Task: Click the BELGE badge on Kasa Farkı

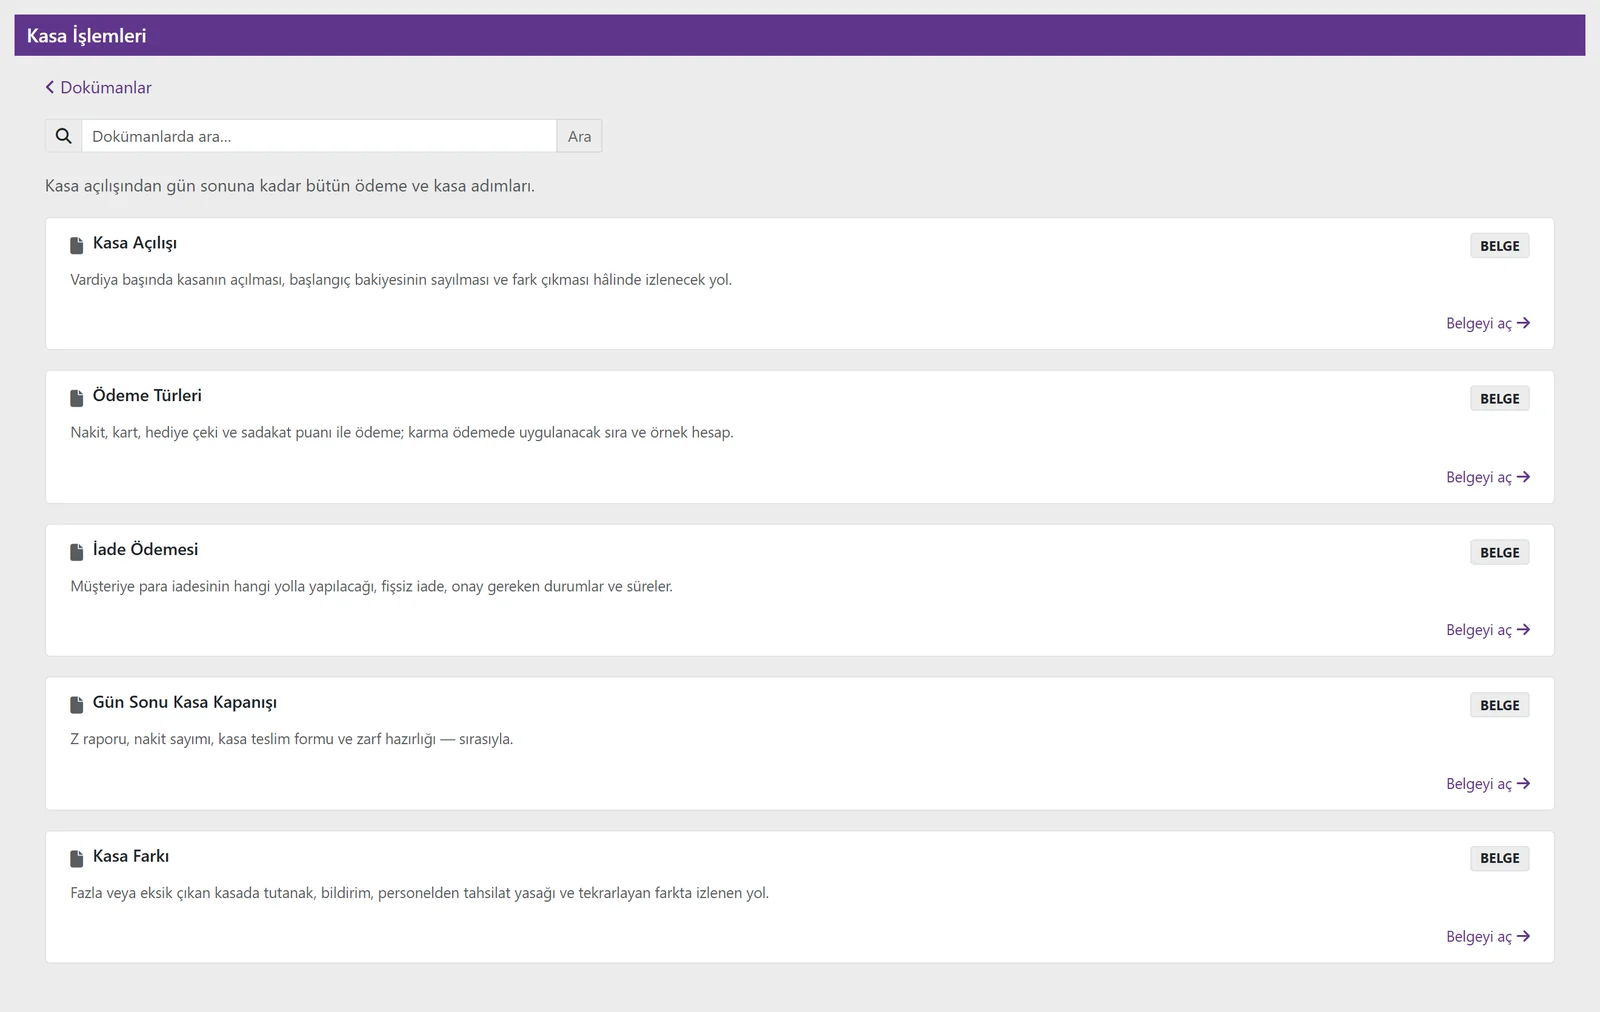Action: [x=1500, y=859]
